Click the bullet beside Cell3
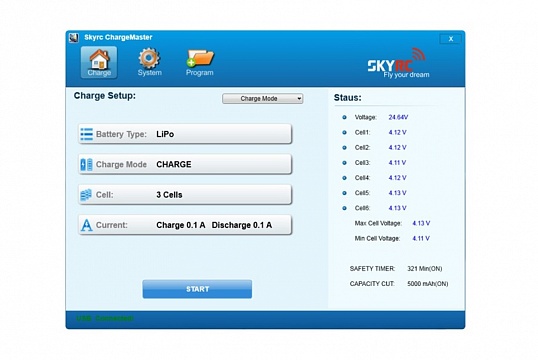The height and width of the screenshot is (360, 538). (344, 163)
